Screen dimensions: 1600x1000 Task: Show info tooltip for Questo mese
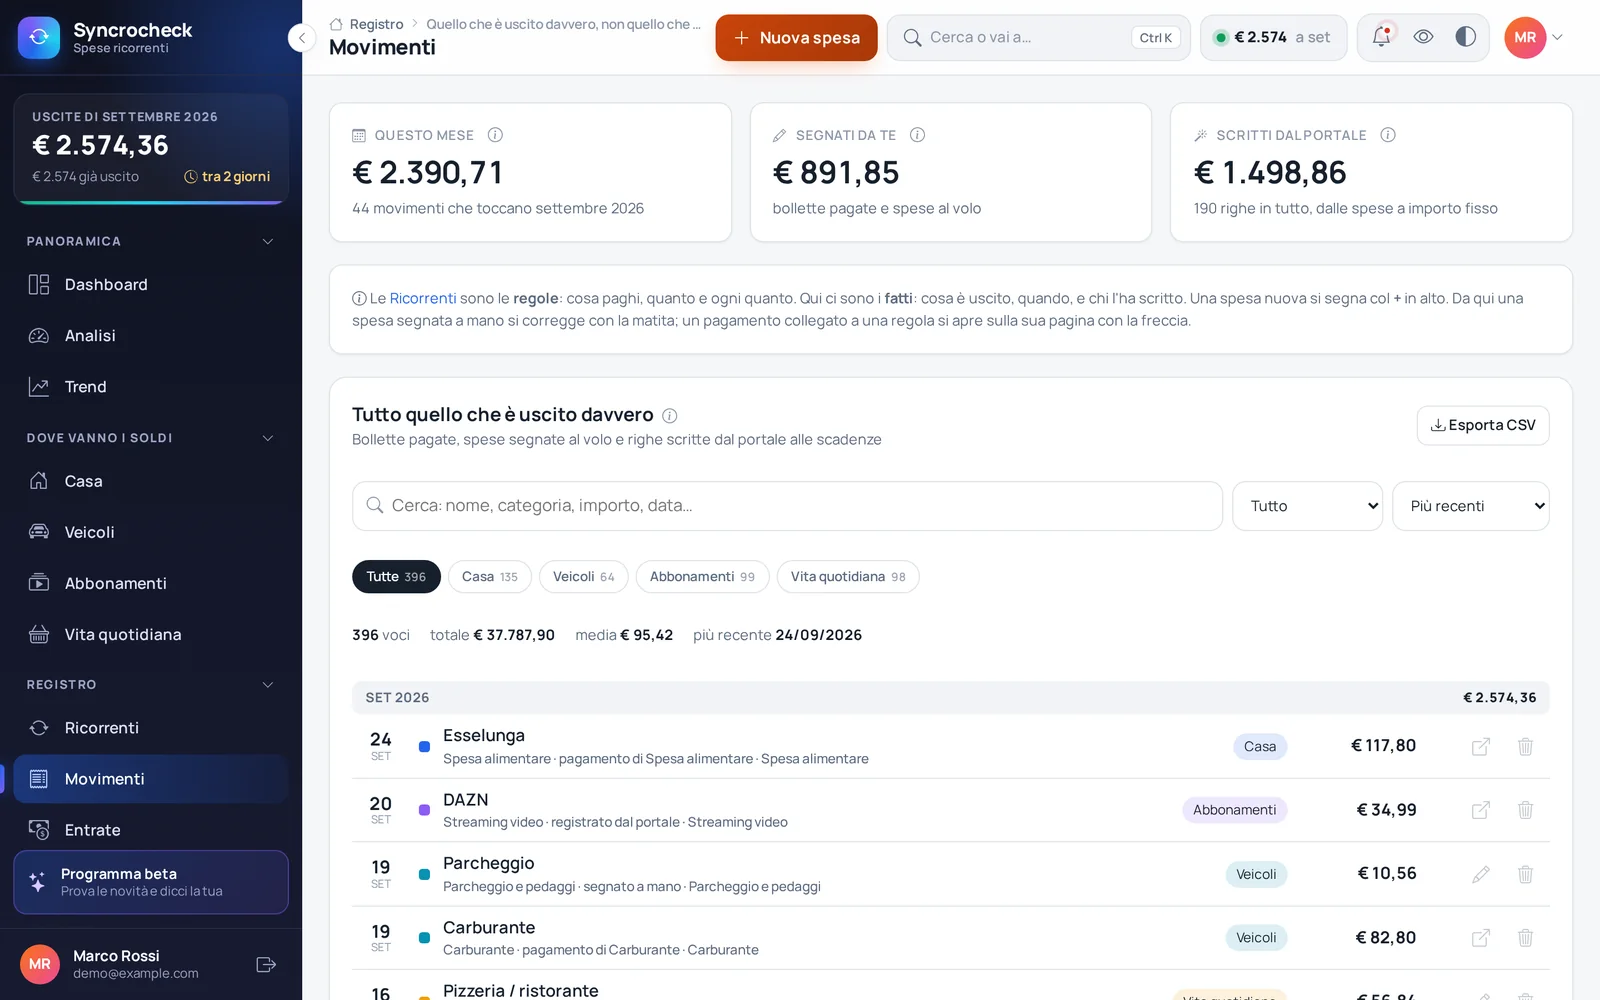click(x=495, y=135)
